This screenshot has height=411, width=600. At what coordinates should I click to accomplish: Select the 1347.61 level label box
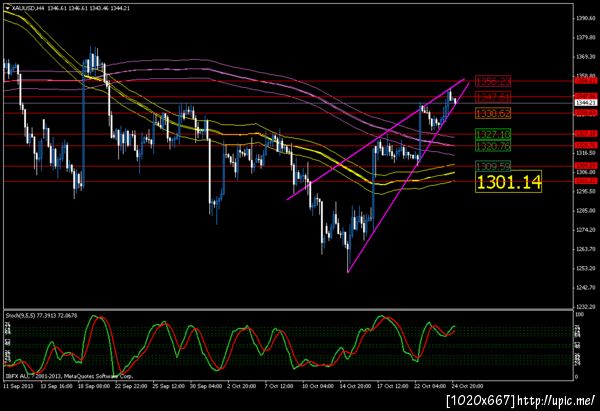[x=493, y=97]
